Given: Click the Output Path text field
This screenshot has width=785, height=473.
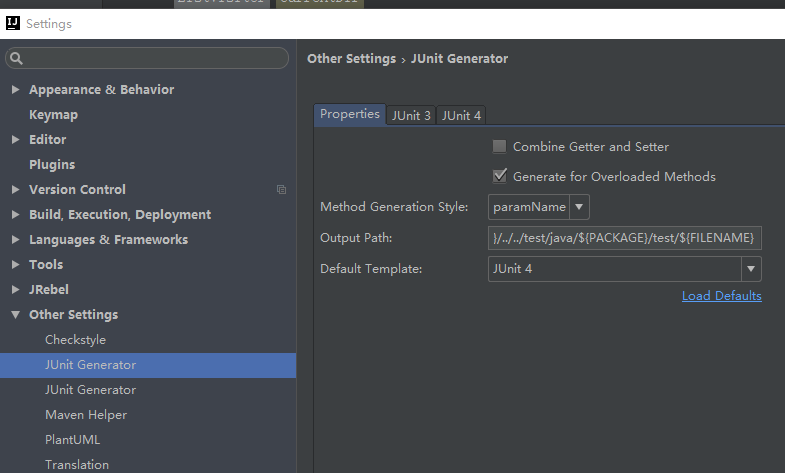Looking at the screenshot, I should click(x=625, y=238).
